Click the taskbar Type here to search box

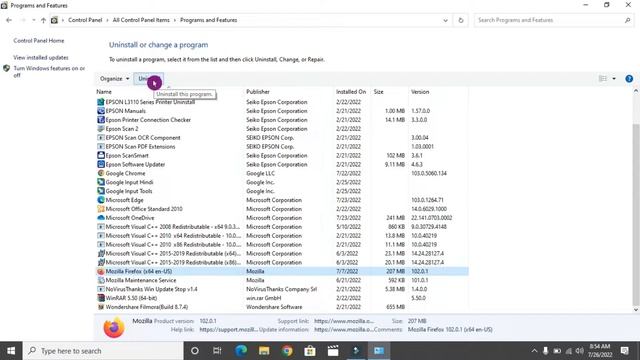[104, 351]
